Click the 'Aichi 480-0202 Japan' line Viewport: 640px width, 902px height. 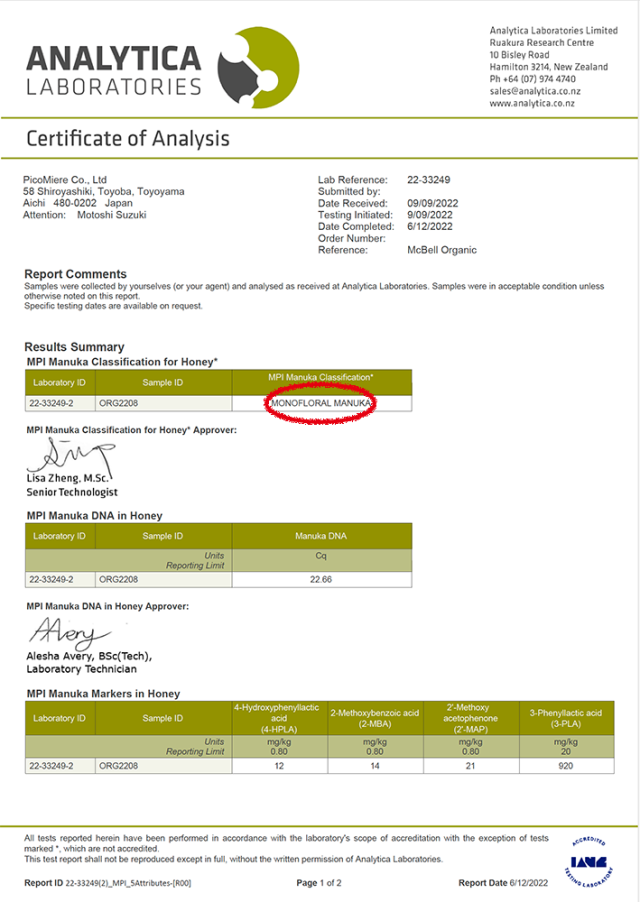(78, 203)
